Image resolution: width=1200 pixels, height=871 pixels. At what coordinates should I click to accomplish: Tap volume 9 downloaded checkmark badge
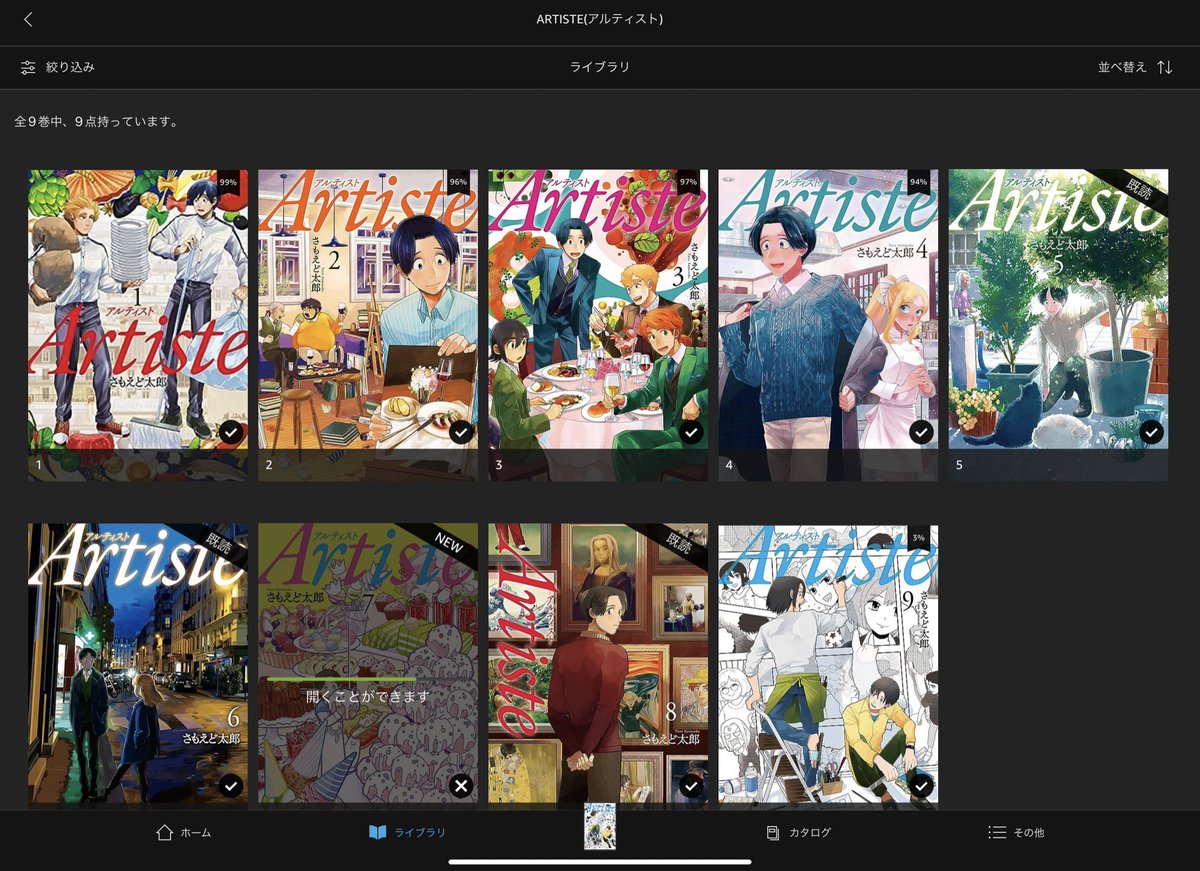921,786
